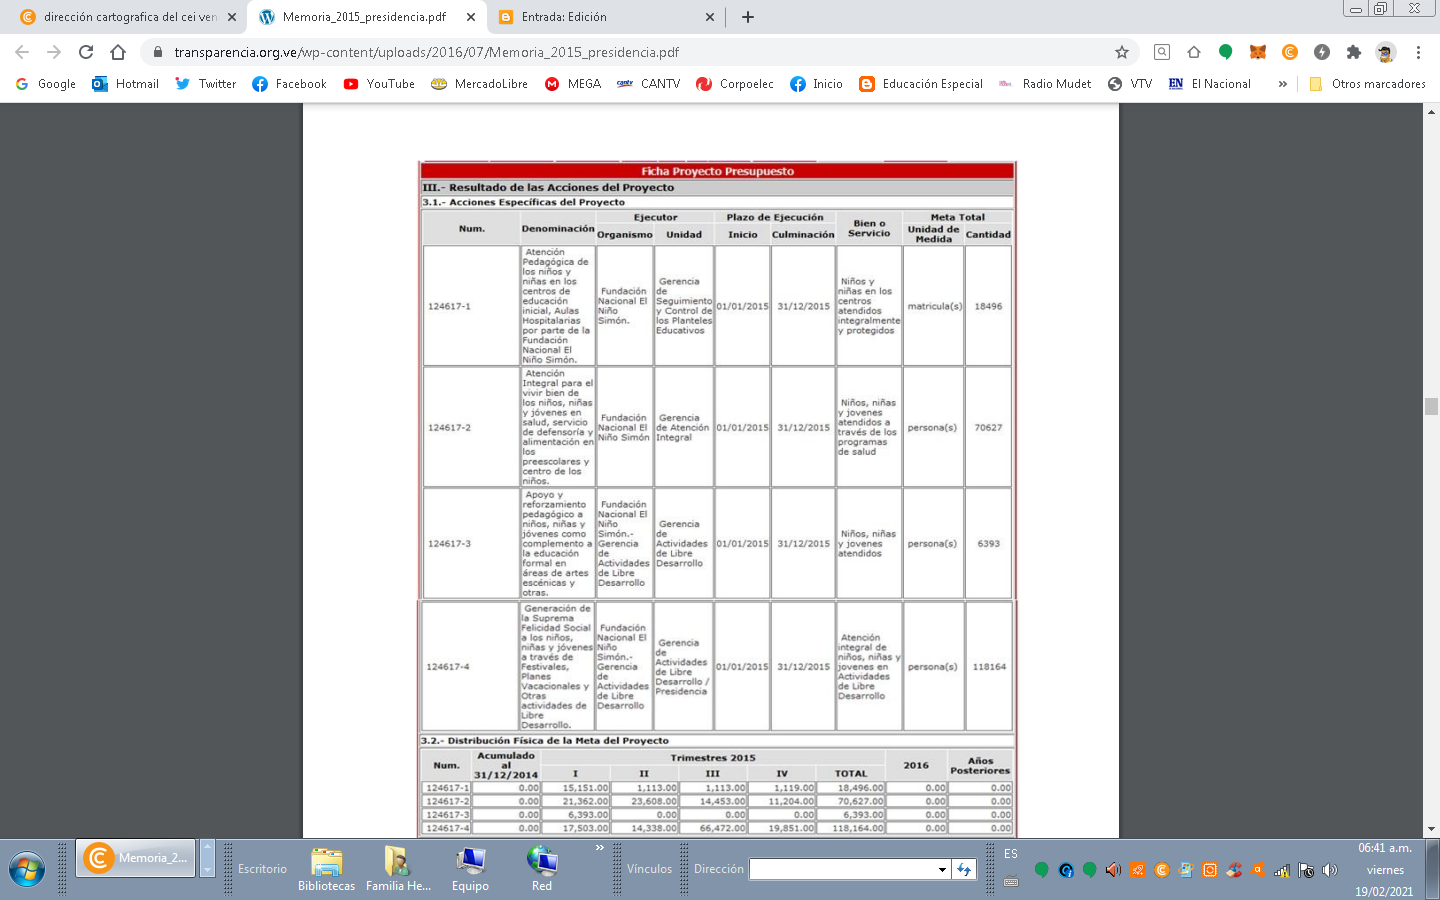1440x900 pixels.
Task: Open the Extensions puzzle piece menu
Action: [1354, 52]
